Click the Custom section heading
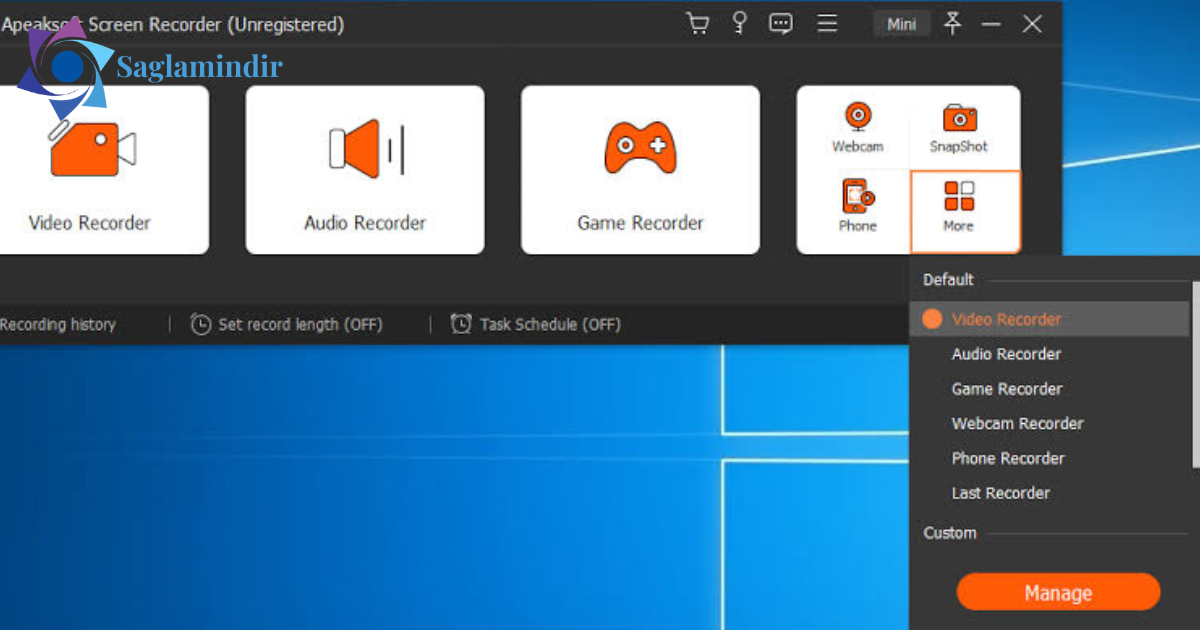Image resolution: width=1200 pixels, height=630 pixels. coord(950,533)
